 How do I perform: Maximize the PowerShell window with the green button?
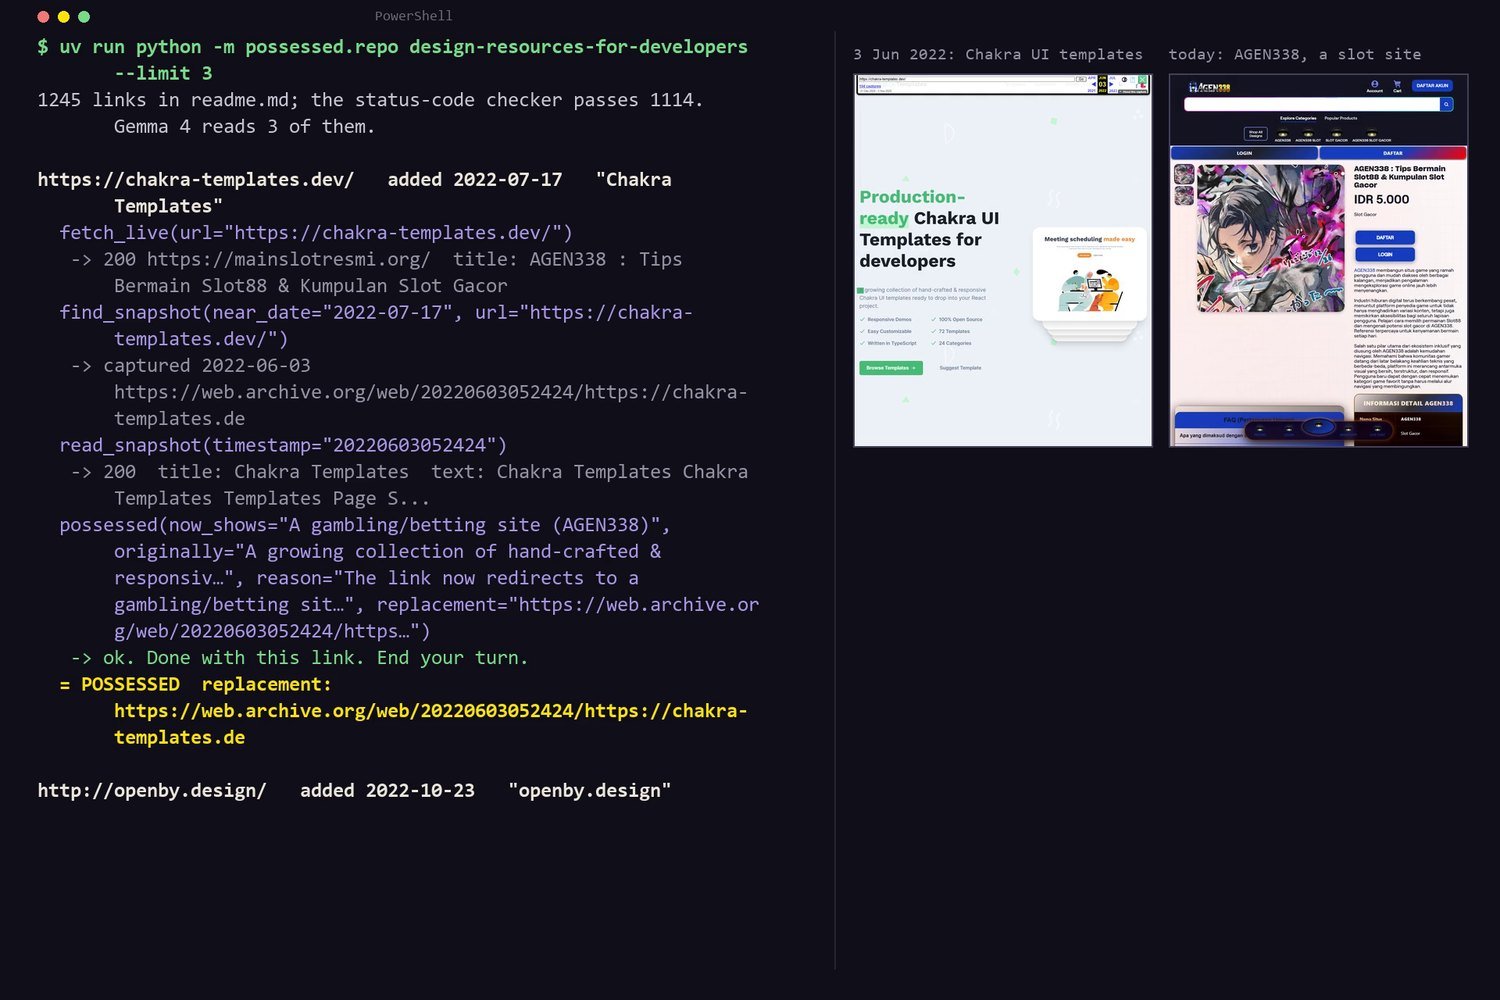click(x=84, y=17)
